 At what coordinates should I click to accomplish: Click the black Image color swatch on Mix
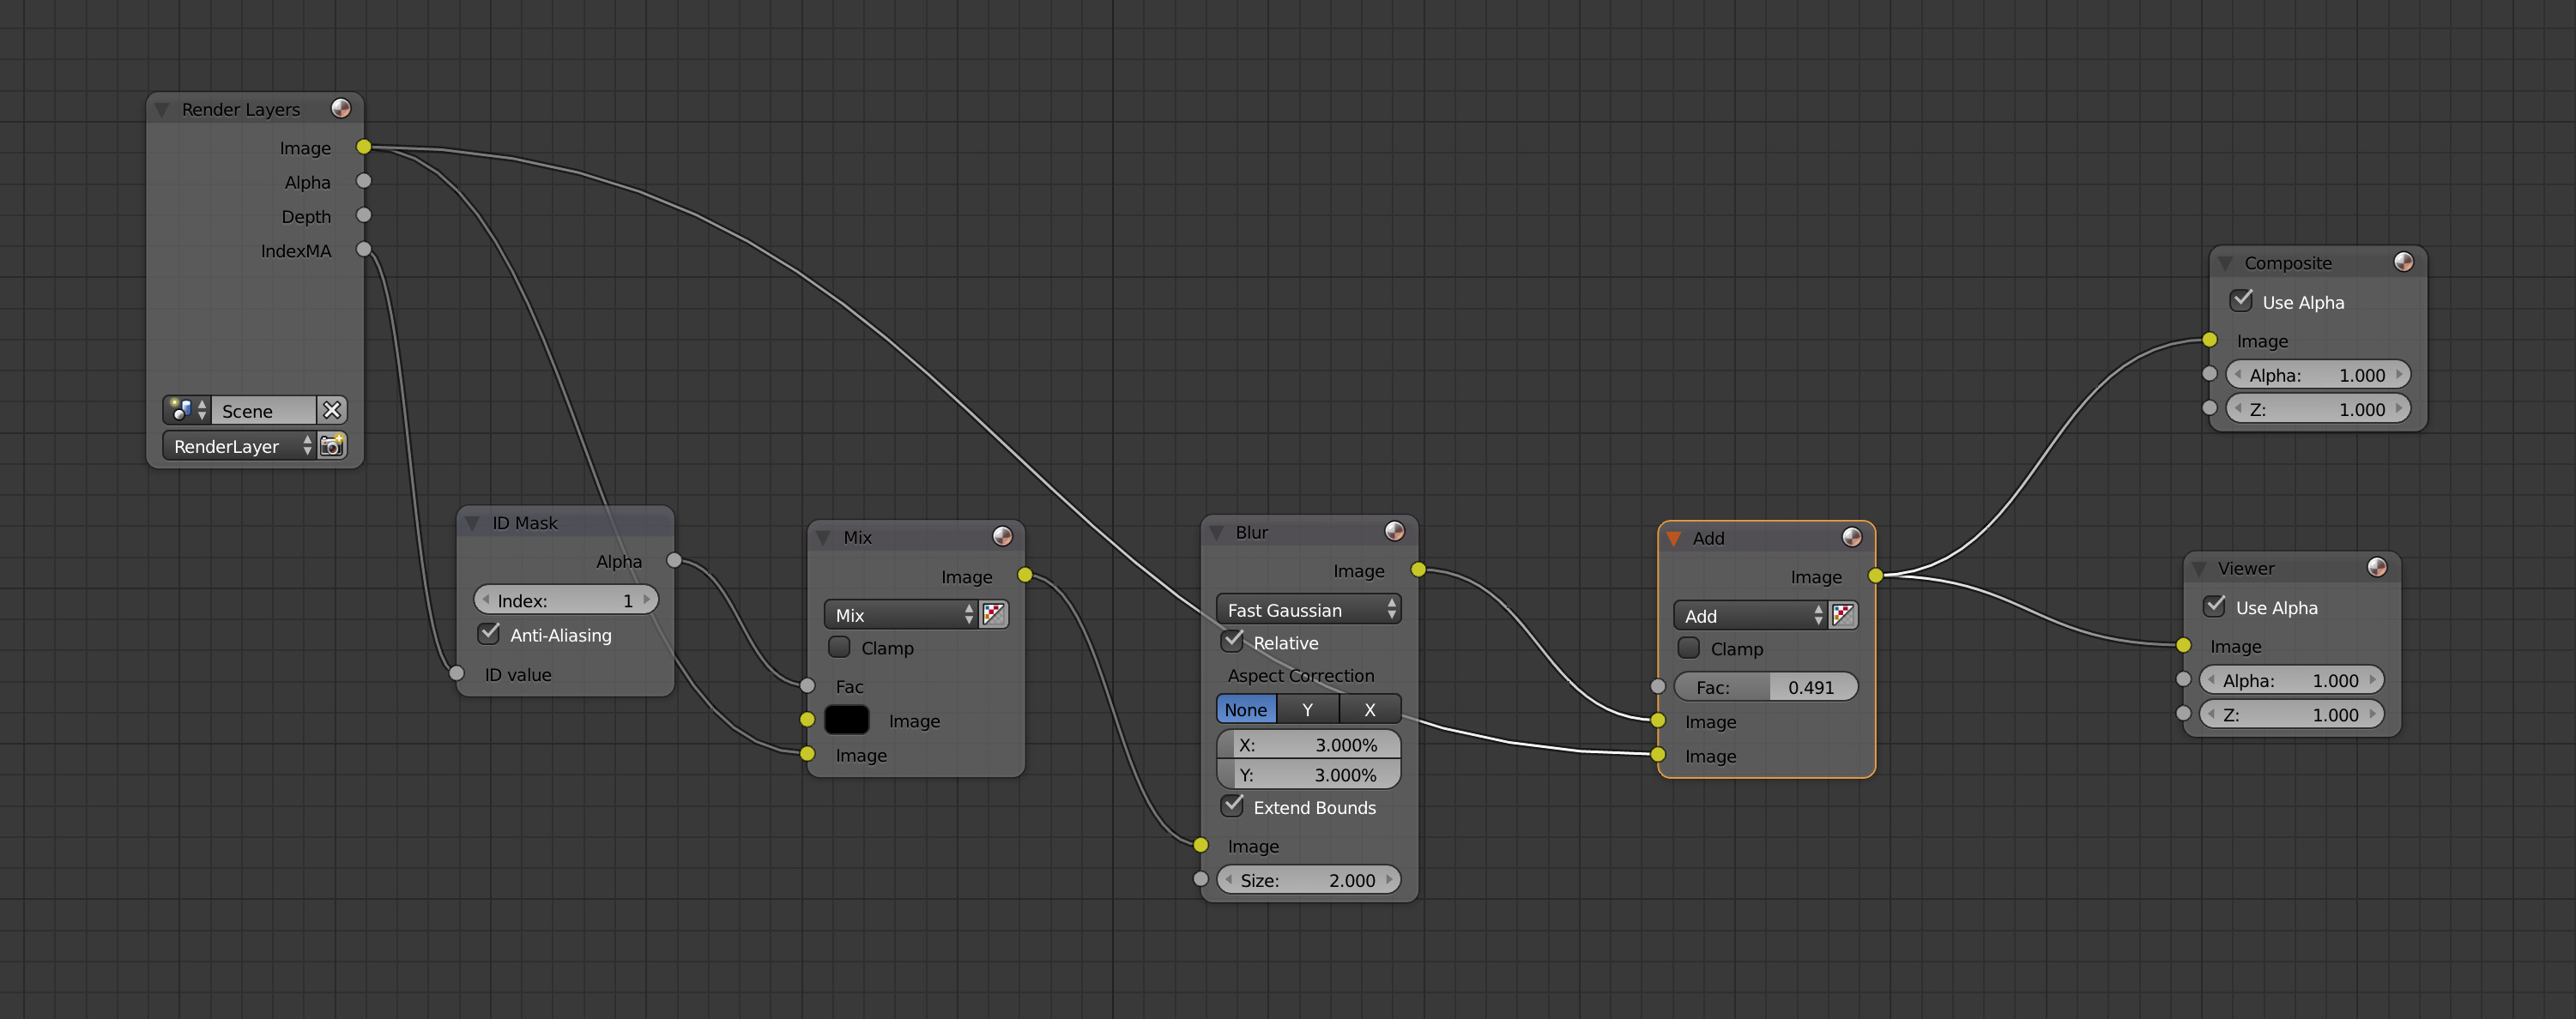pyautogui.click(x=847, y=720)
